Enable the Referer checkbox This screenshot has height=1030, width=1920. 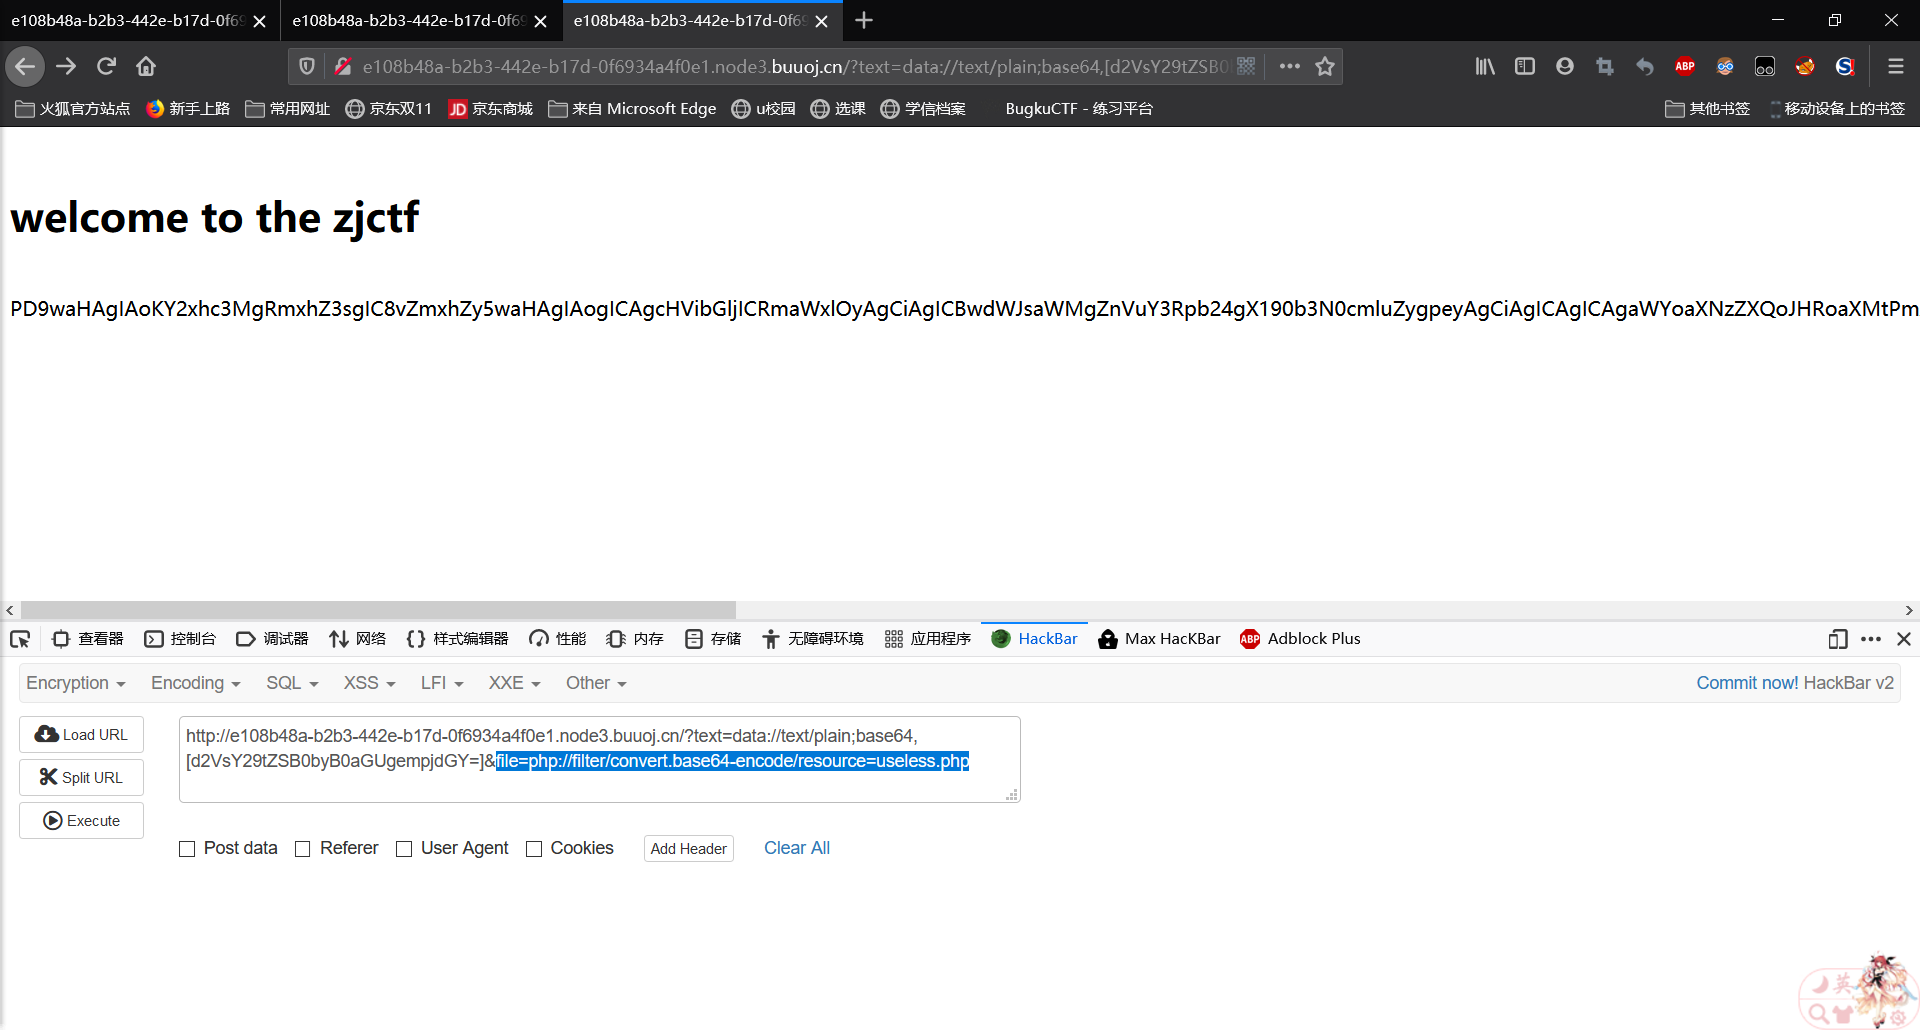[303, 849]
